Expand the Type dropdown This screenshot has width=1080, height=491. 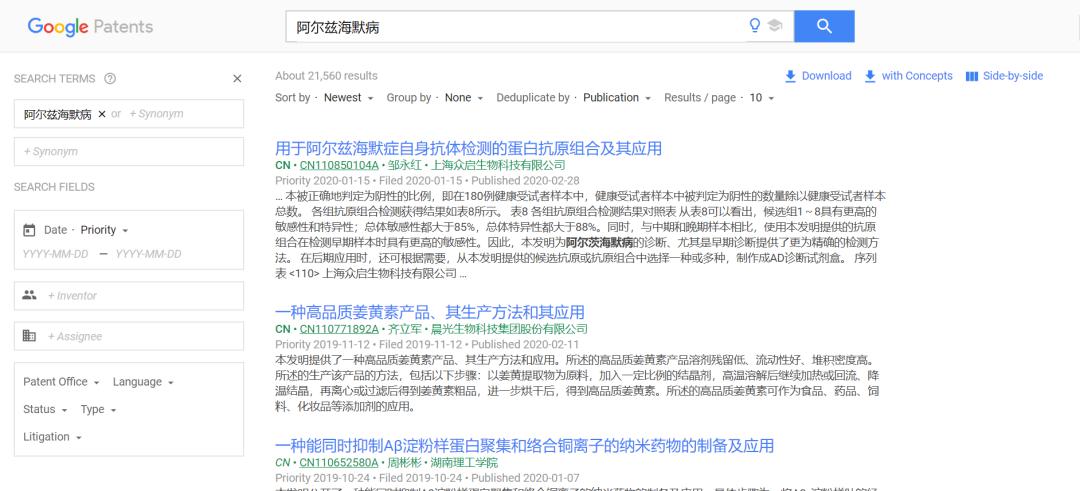(x=98, y=409)
